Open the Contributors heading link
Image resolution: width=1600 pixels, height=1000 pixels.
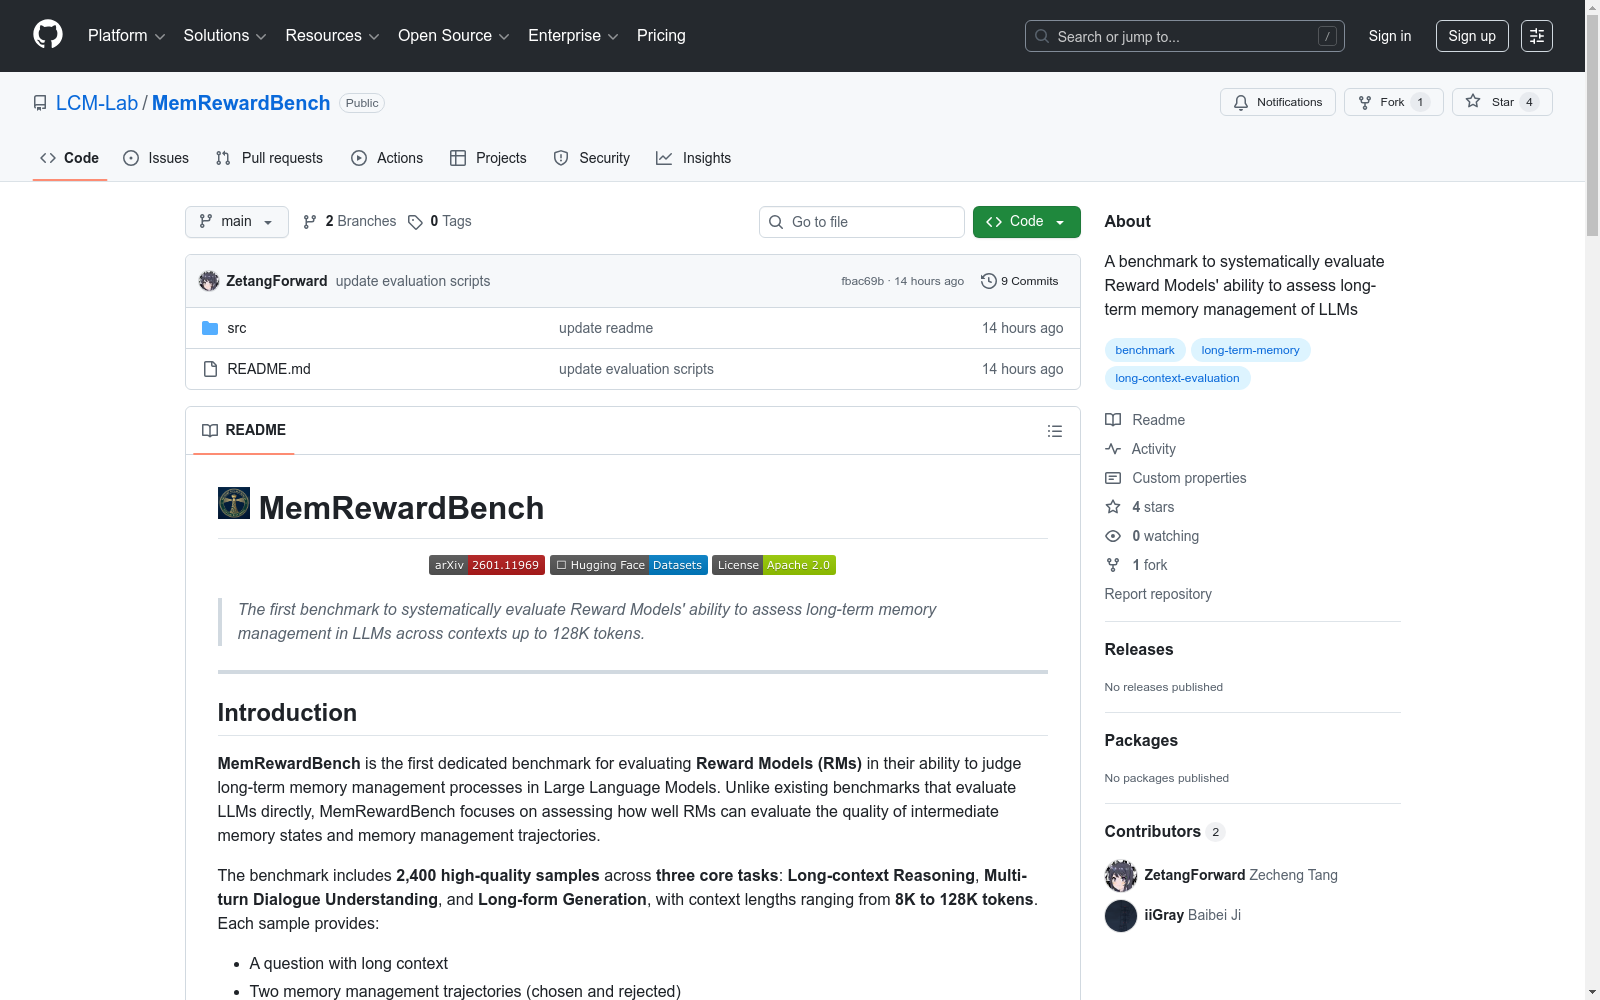[x=1165, y=831]
